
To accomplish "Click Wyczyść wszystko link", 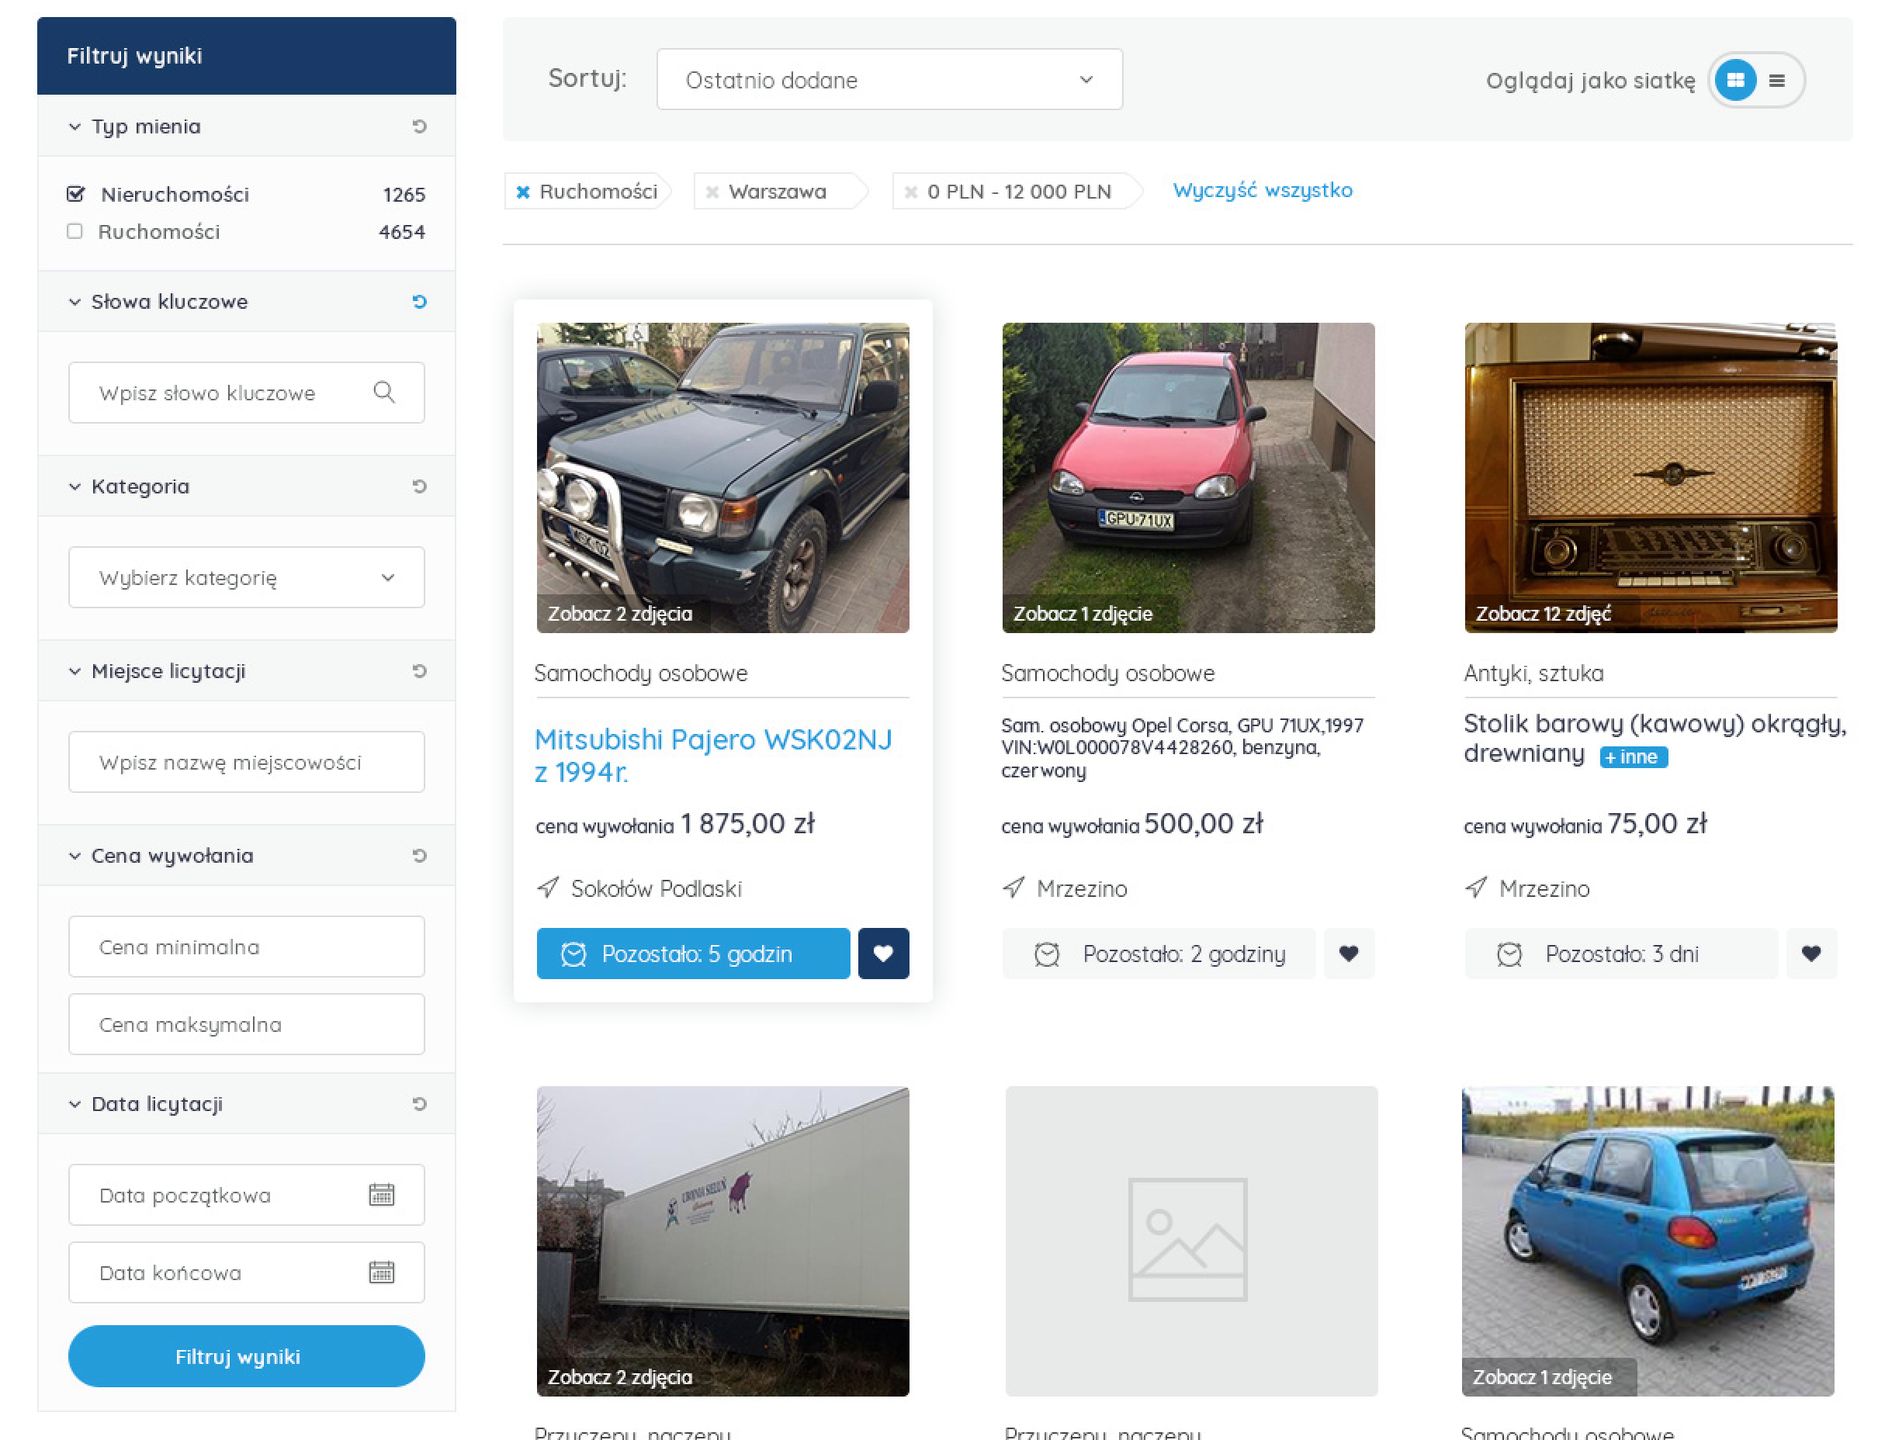I will [x=1262, y=190].
